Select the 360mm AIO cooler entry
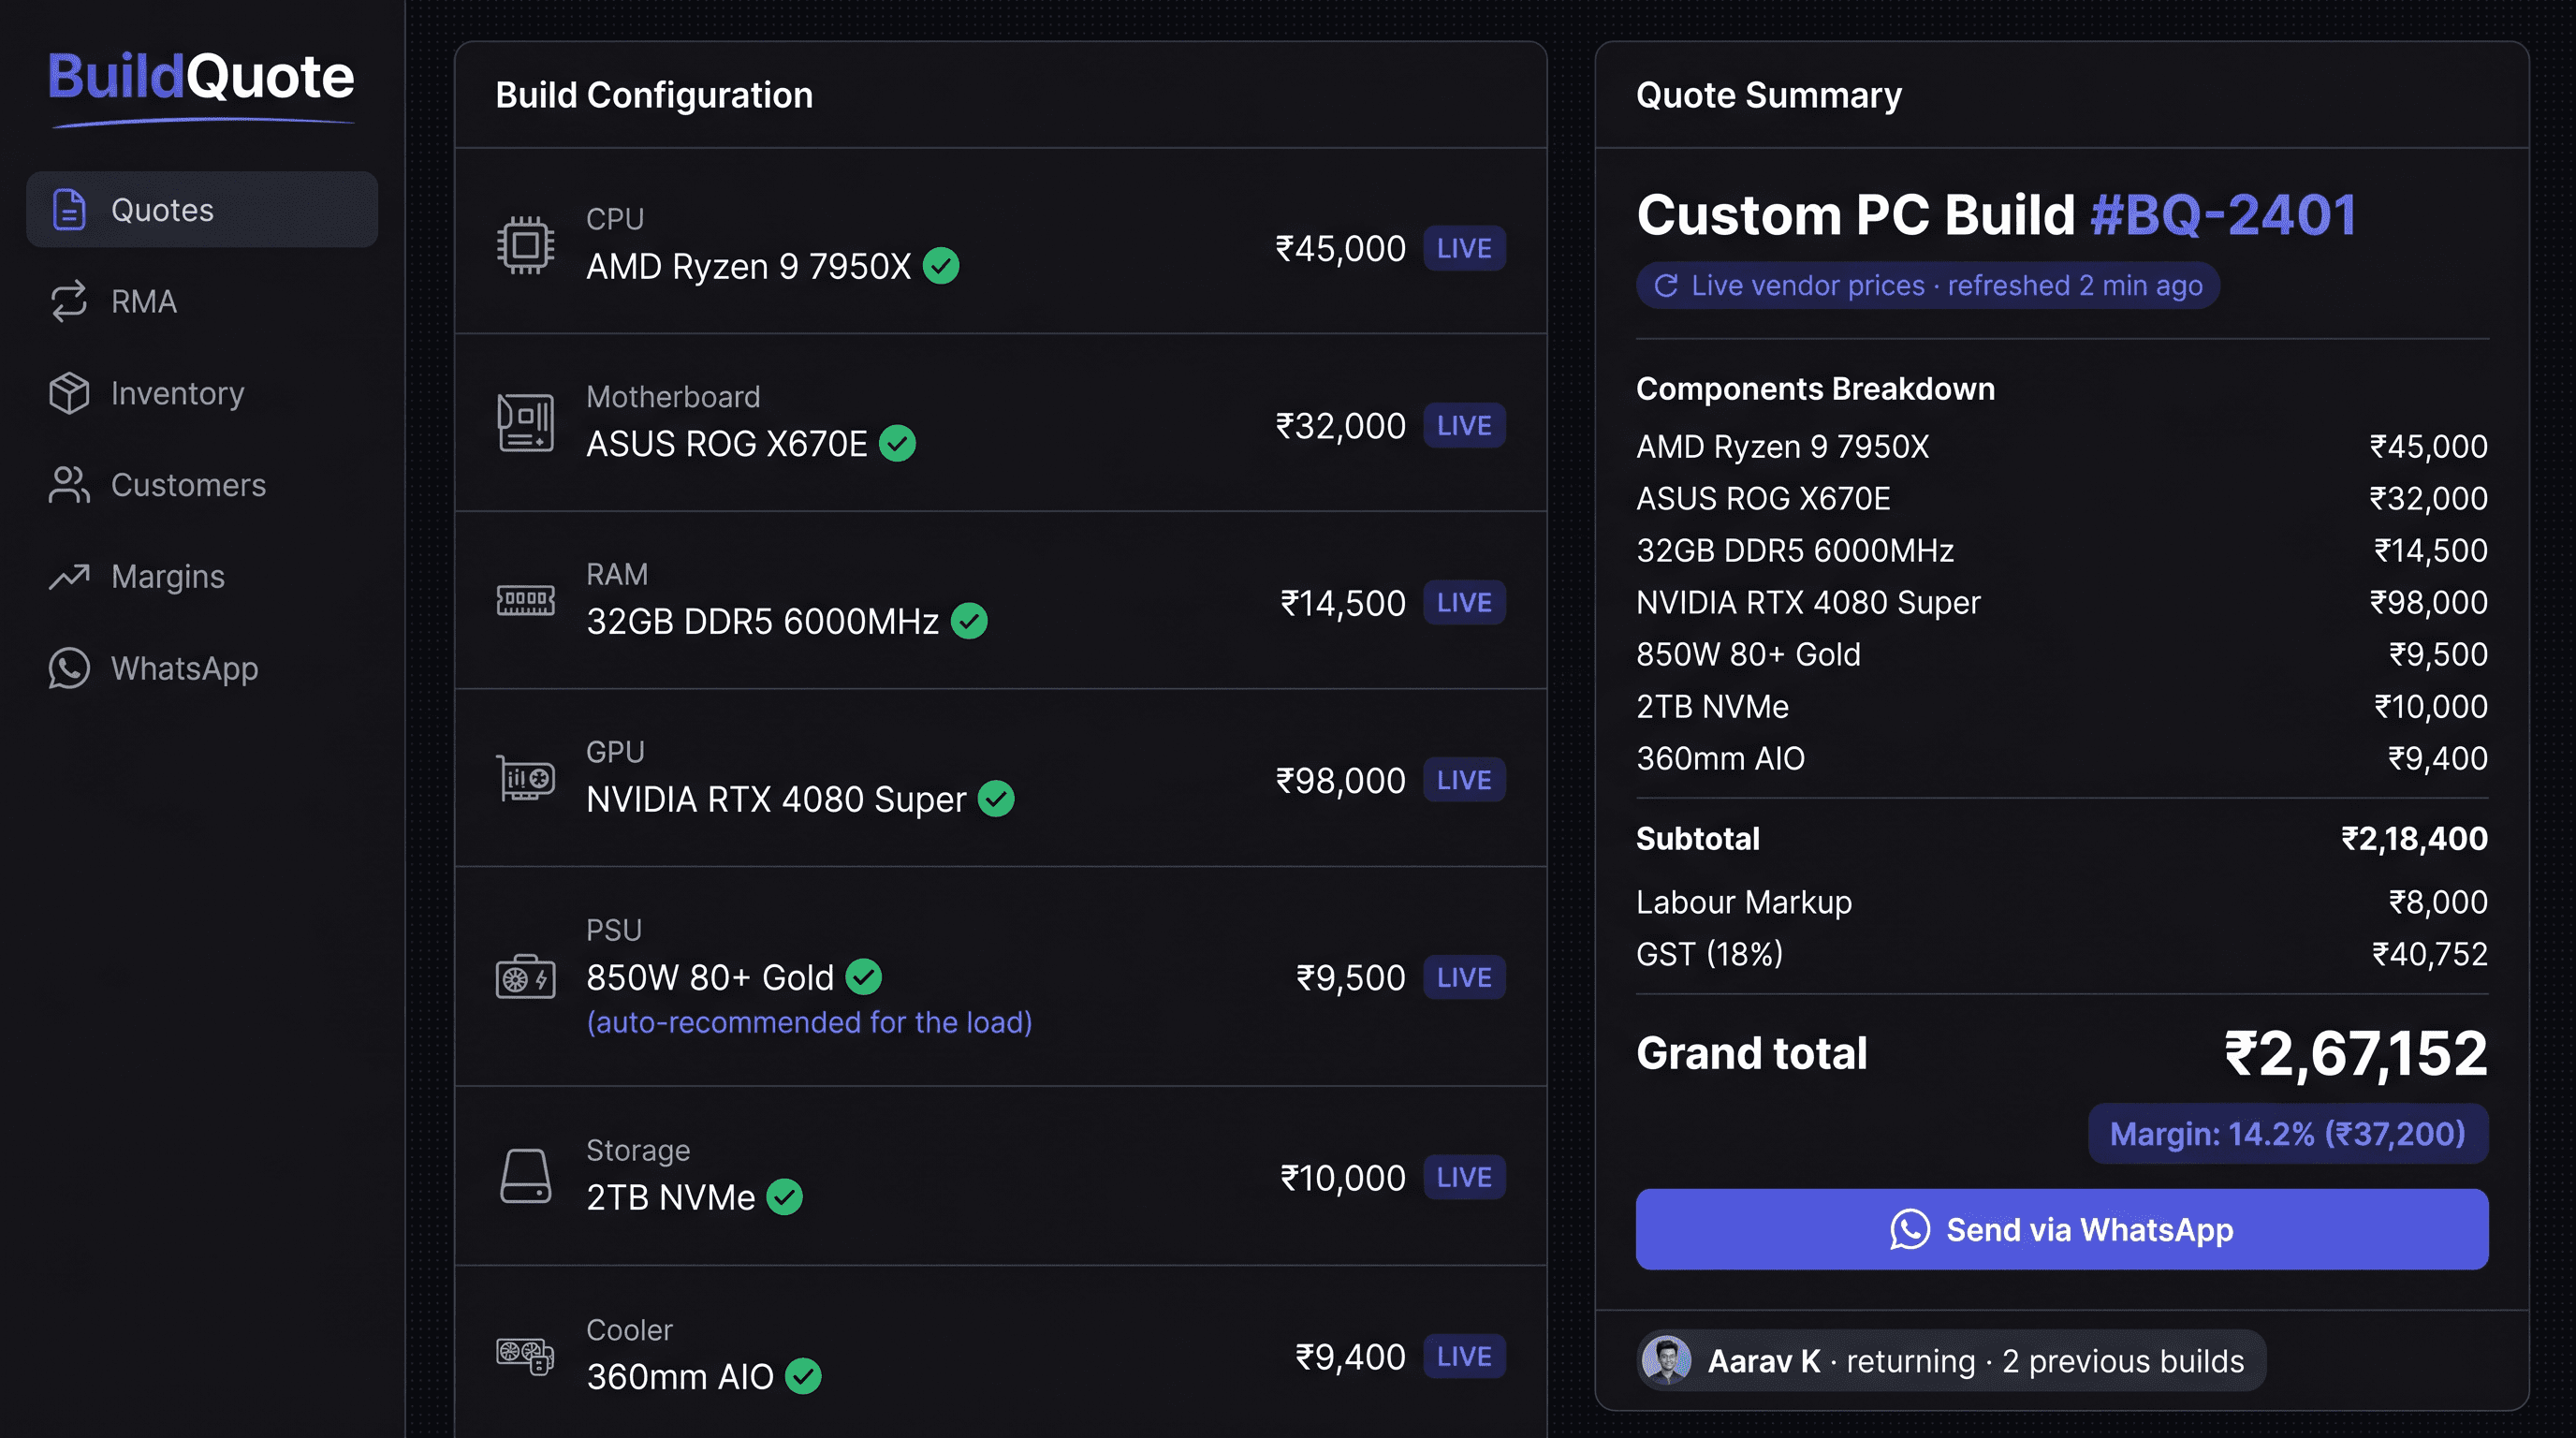 pos(680,1376)
